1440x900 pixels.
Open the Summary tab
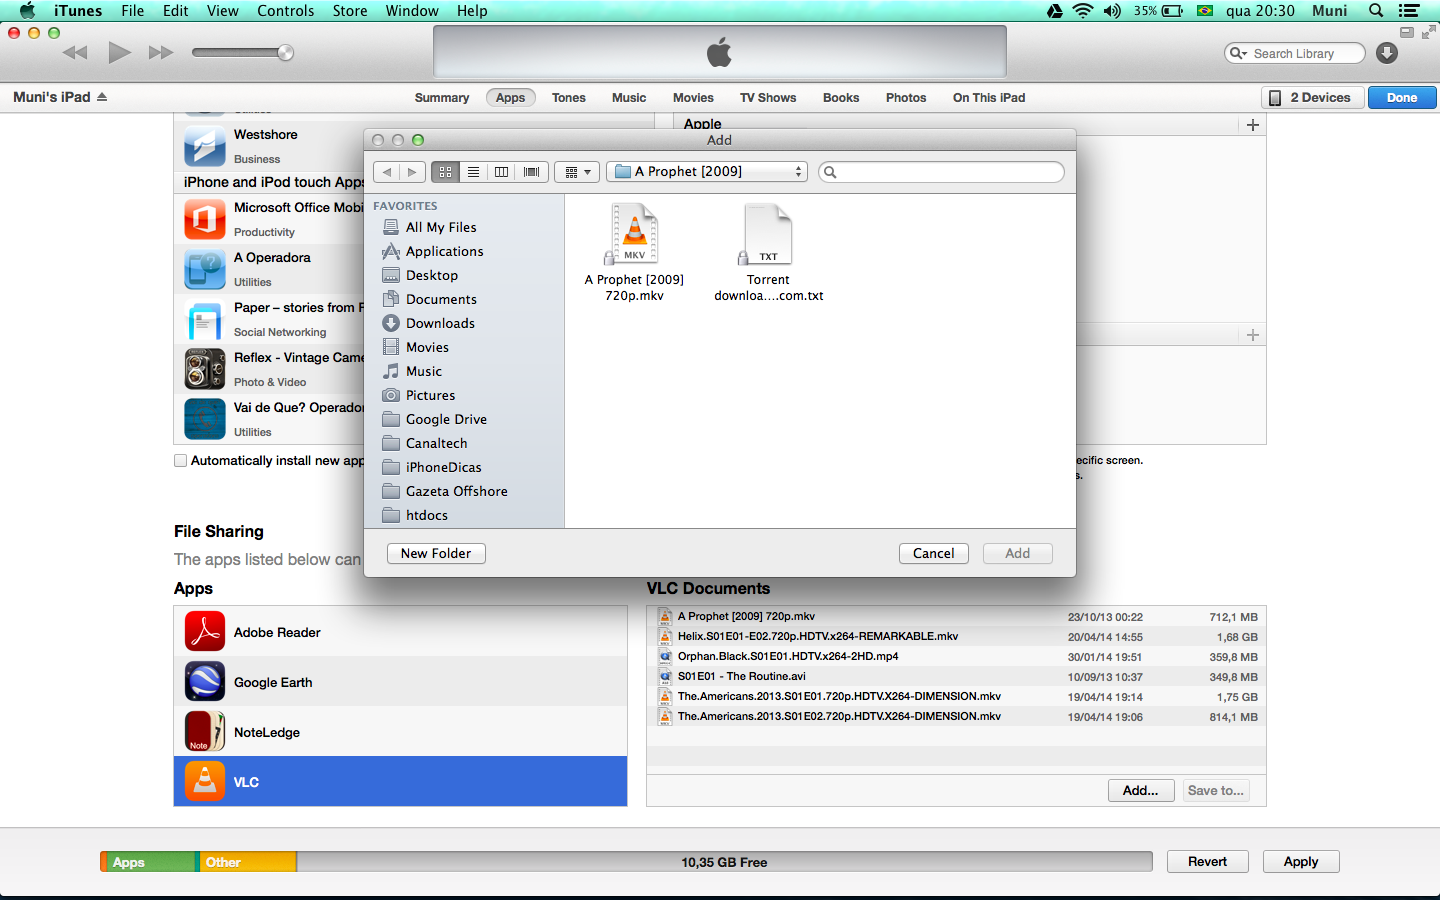point(442,98)
